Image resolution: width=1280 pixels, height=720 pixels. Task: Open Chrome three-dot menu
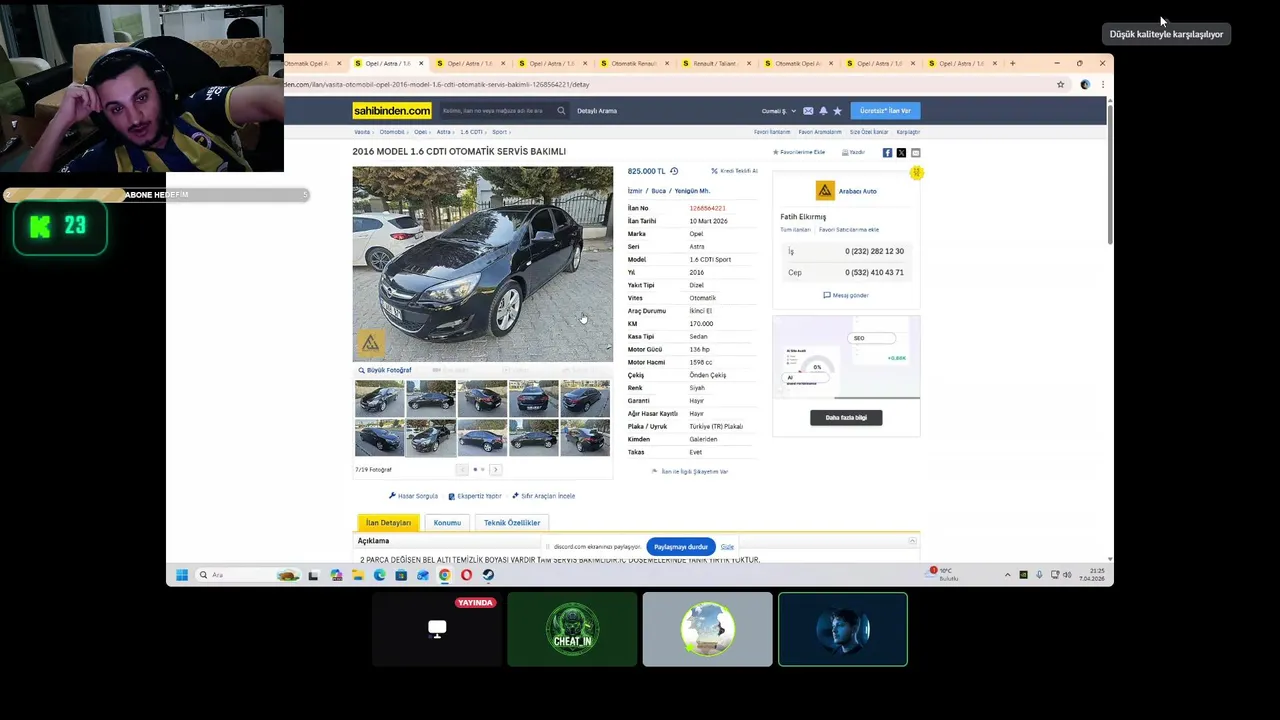(x=1102, y=84)
